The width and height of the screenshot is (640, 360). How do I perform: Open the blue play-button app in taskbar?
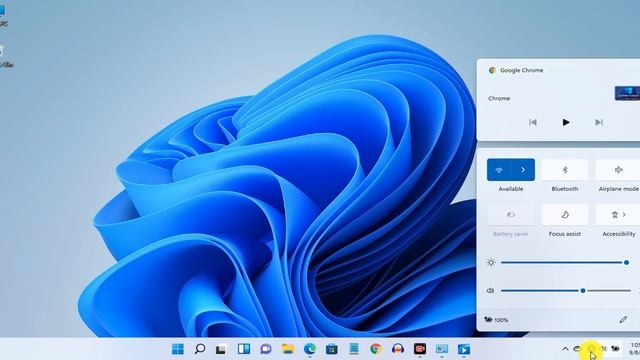point(464,349)
